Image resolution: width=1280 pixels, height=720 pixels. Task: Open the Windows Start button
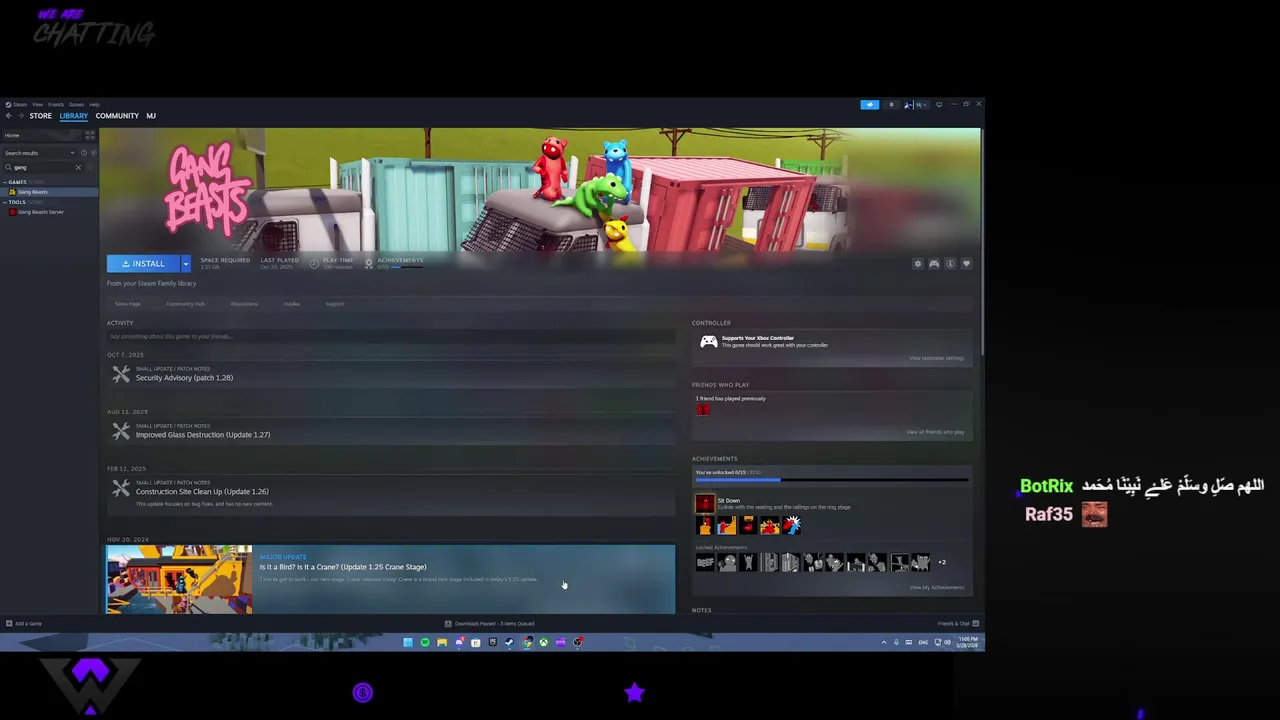point(408,643)
